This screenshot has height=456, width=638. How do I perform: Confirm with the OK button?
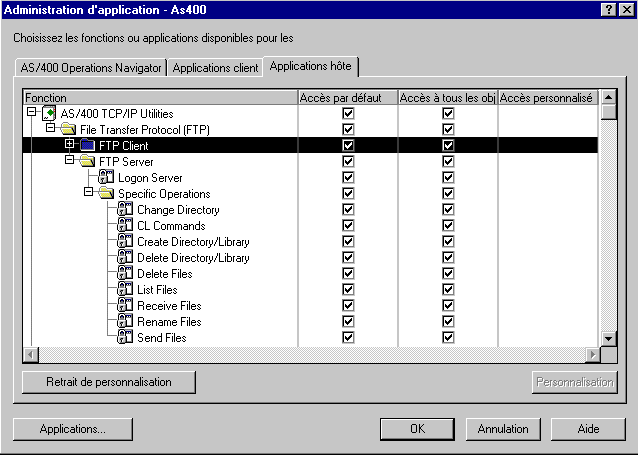click(x=417, y=429)
